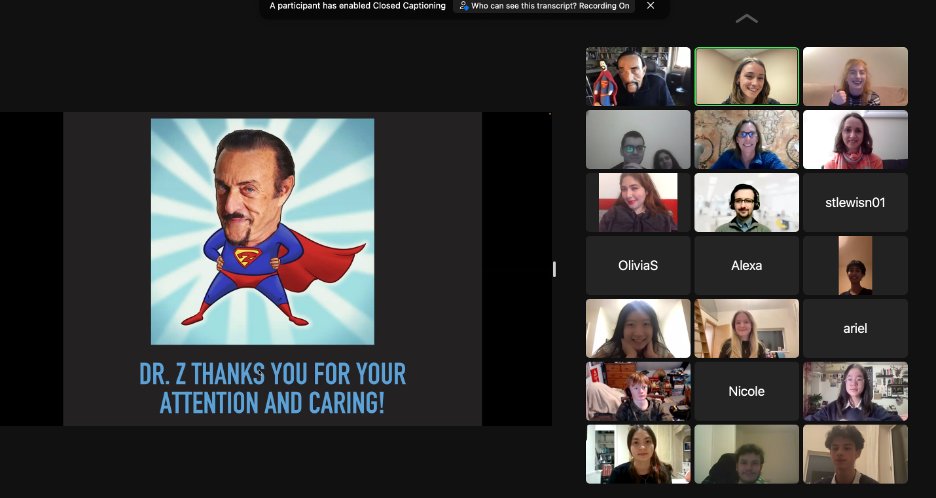The width and height of the screenshot is (936, 498).
Task: Grab the divider handle between share and gallery
Action: 555,269
